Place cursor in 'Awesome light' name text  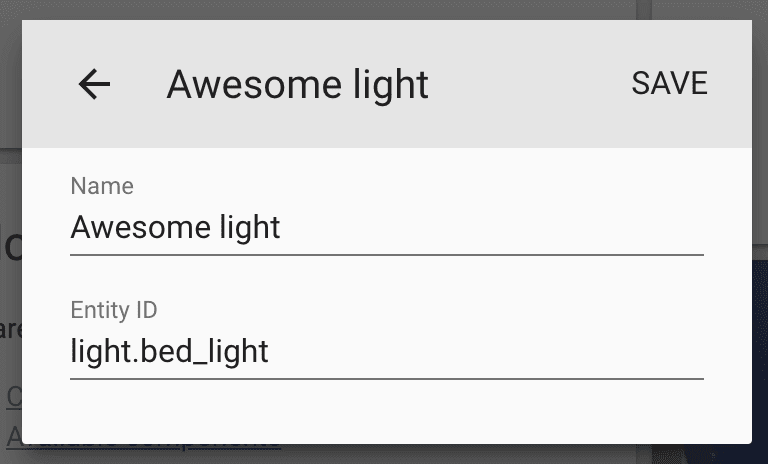click(x=175, y=228)
